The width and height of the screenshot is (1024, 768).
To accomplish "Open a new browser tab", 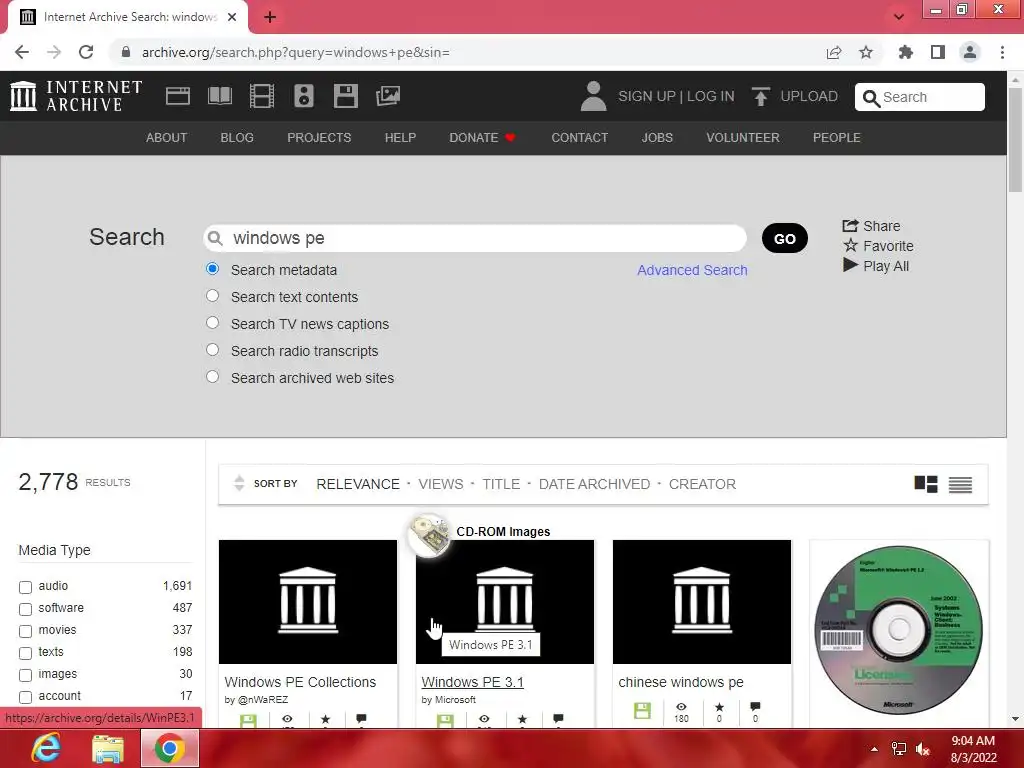I will 270,17.
